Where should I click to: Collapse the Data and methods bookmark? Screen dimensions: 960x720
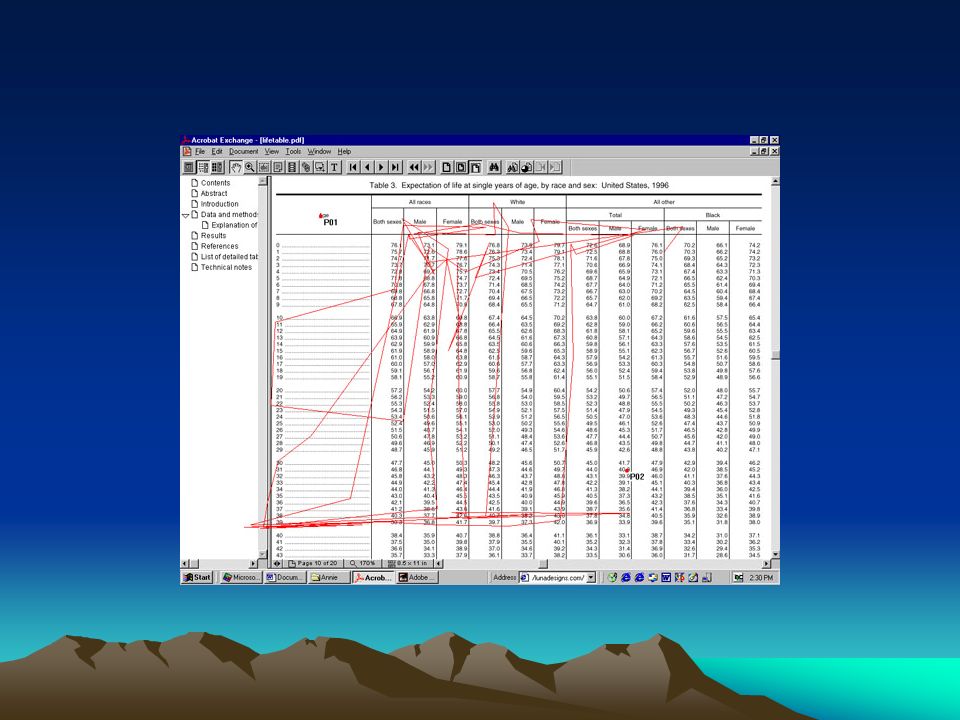(186, 216)
